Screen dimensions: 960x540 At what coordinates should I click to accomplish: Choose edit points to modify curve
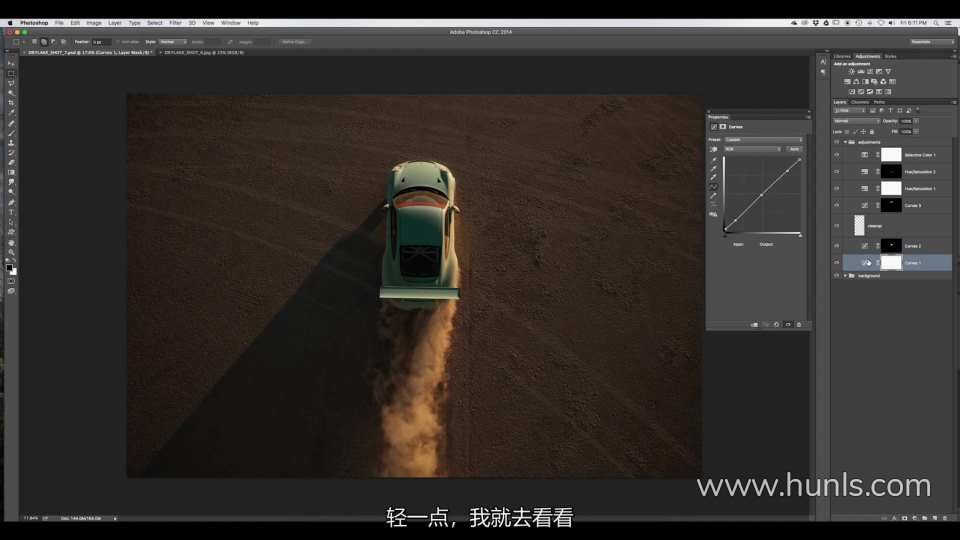[x=714, y=186]
